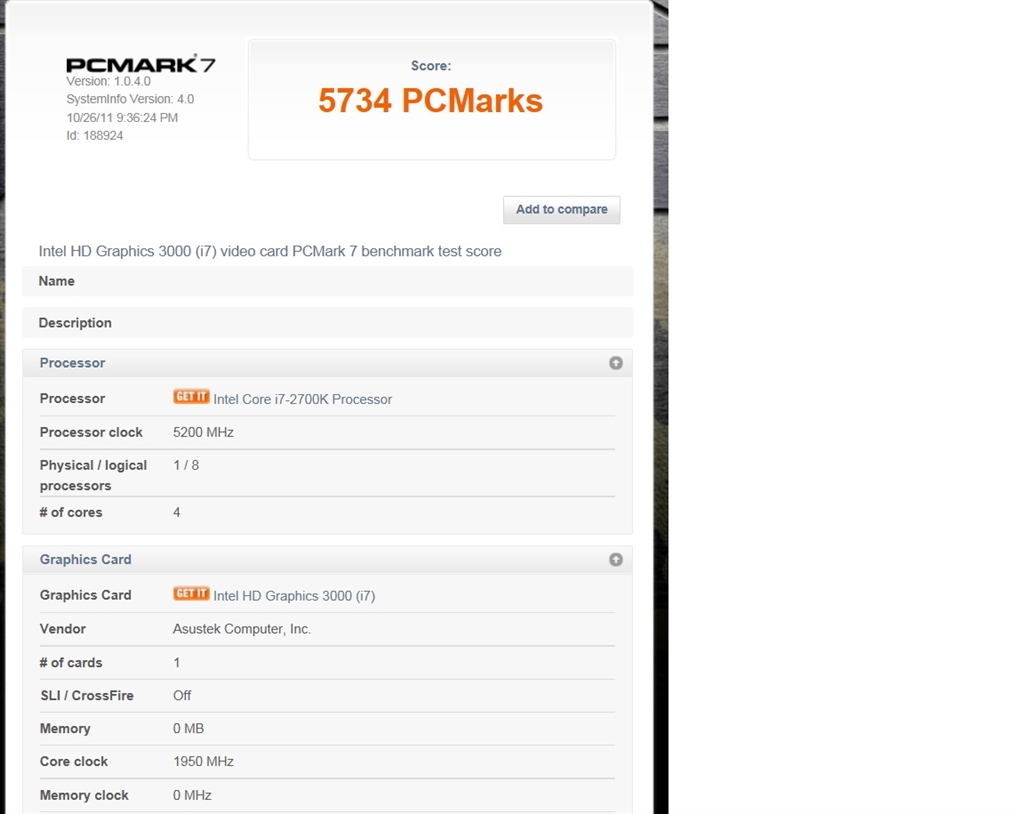Click the Id: 188924 text

point(95,136)
